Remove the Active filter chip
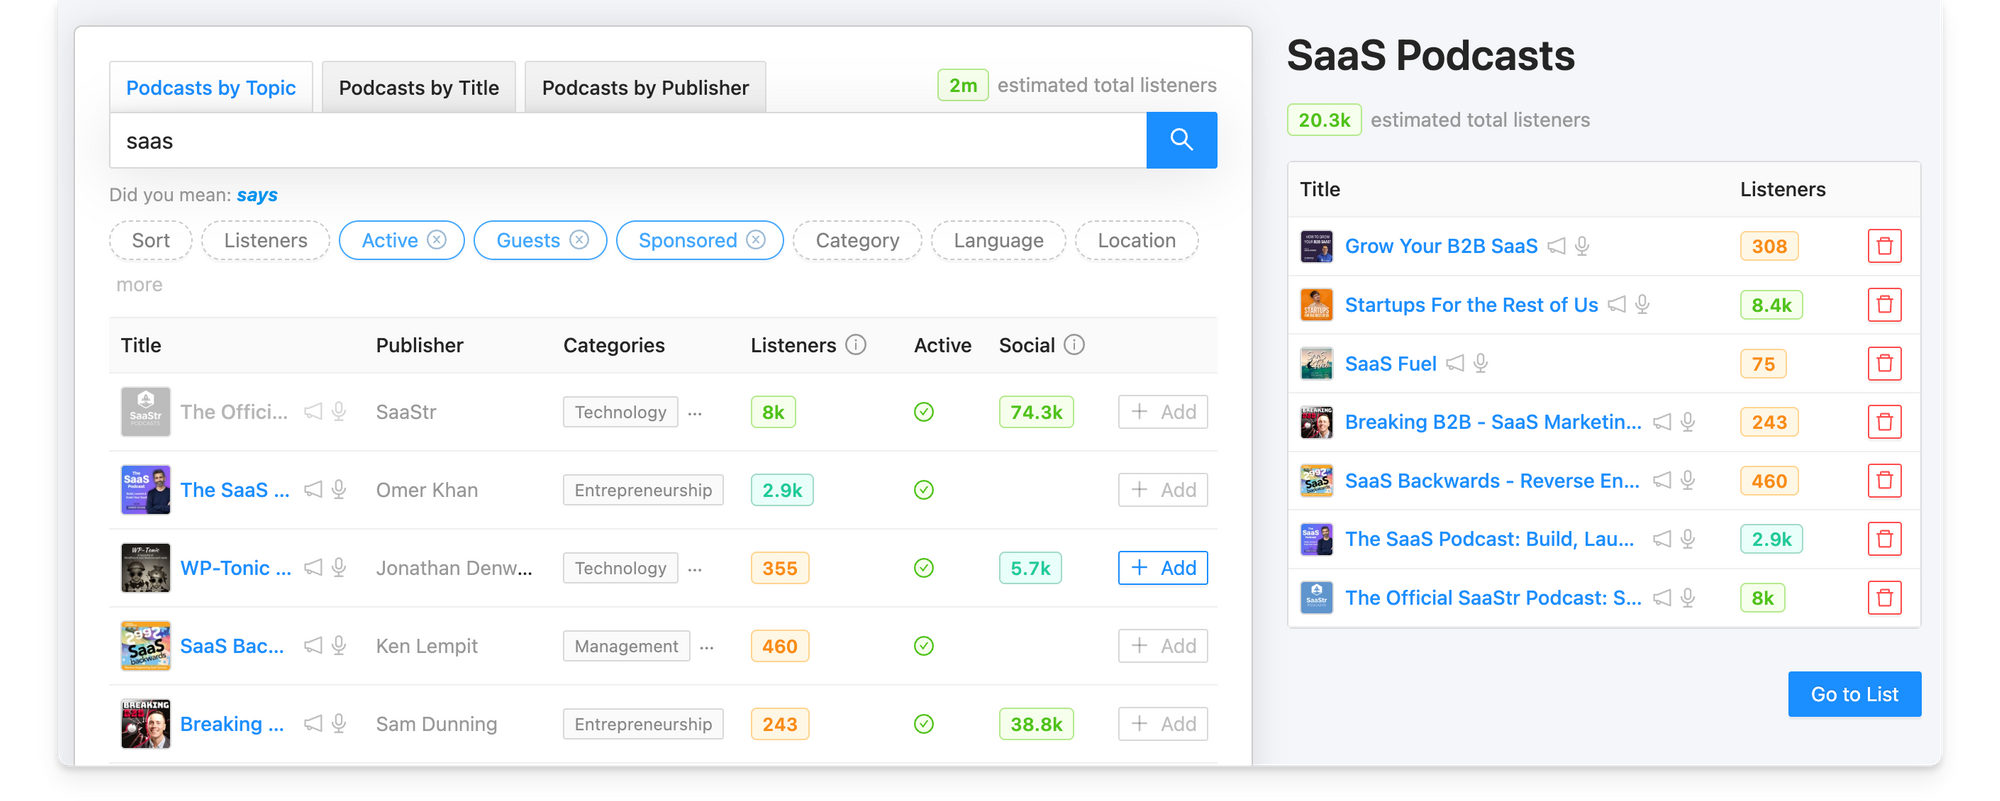This screenshot has height=801, width=2000. pos(437,240)
